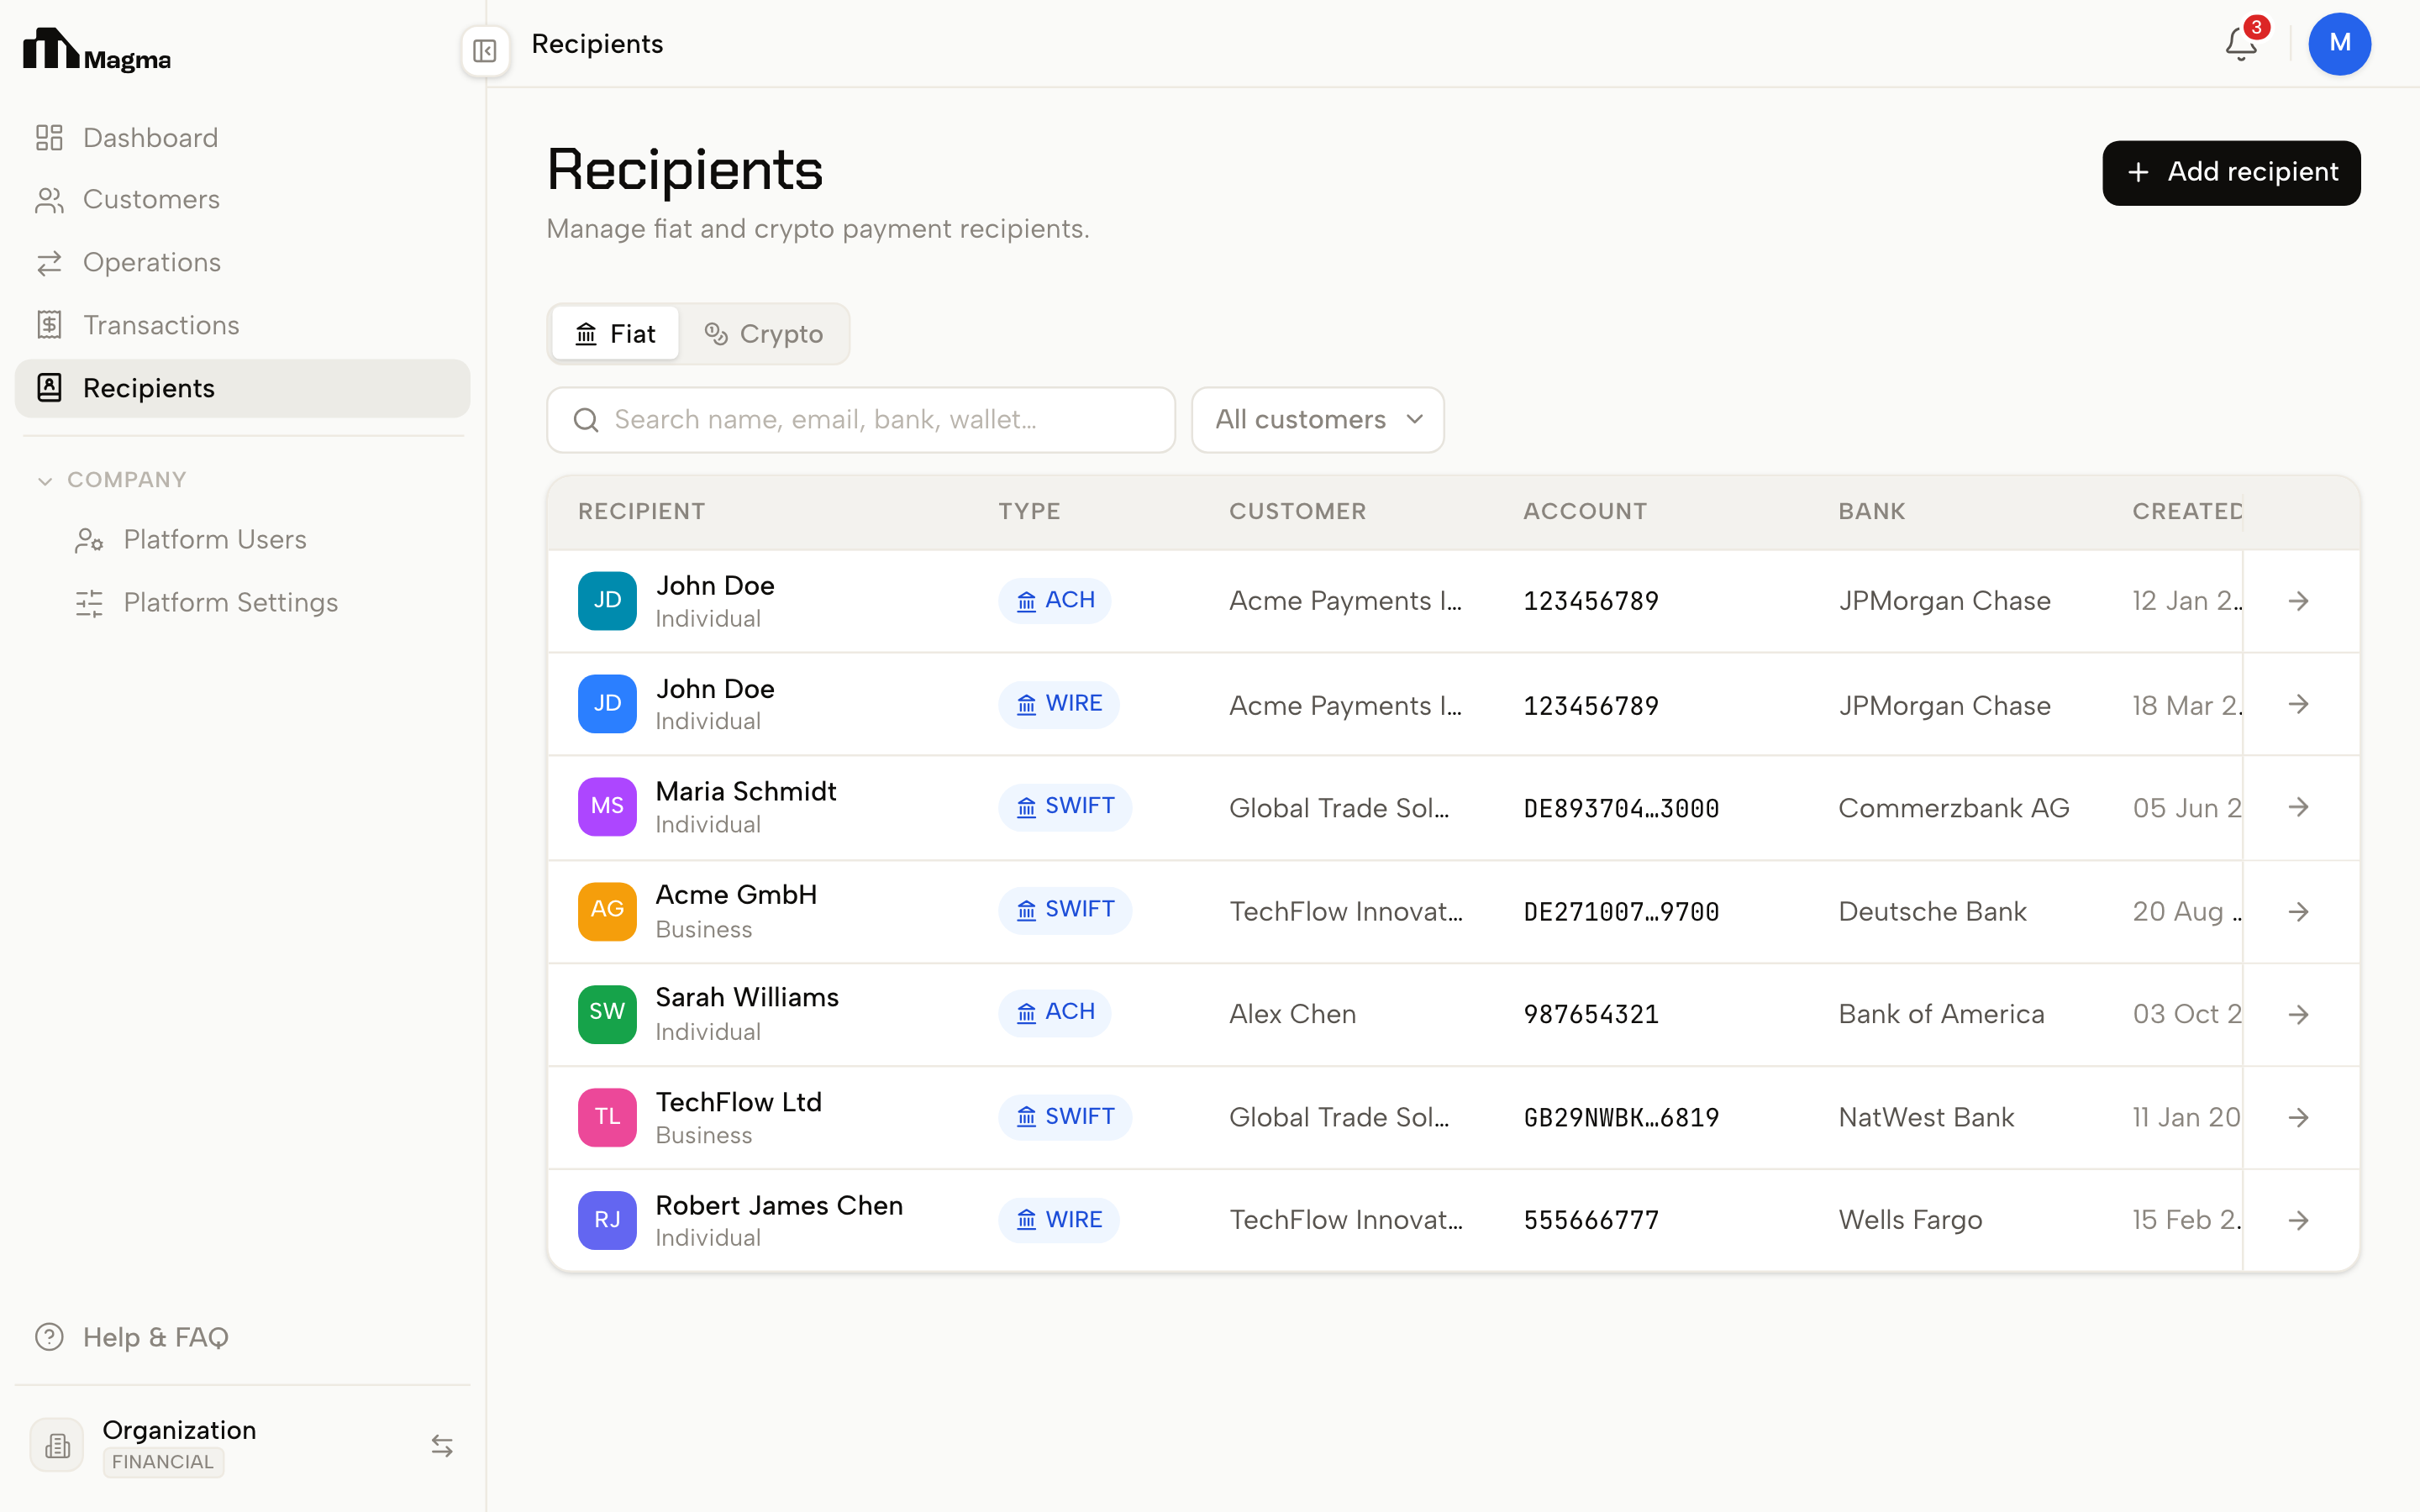Sort by RECIPIENT column header
Image resolution: width=2420 pixels, height=1512 pixels.
tap(642, 511)
